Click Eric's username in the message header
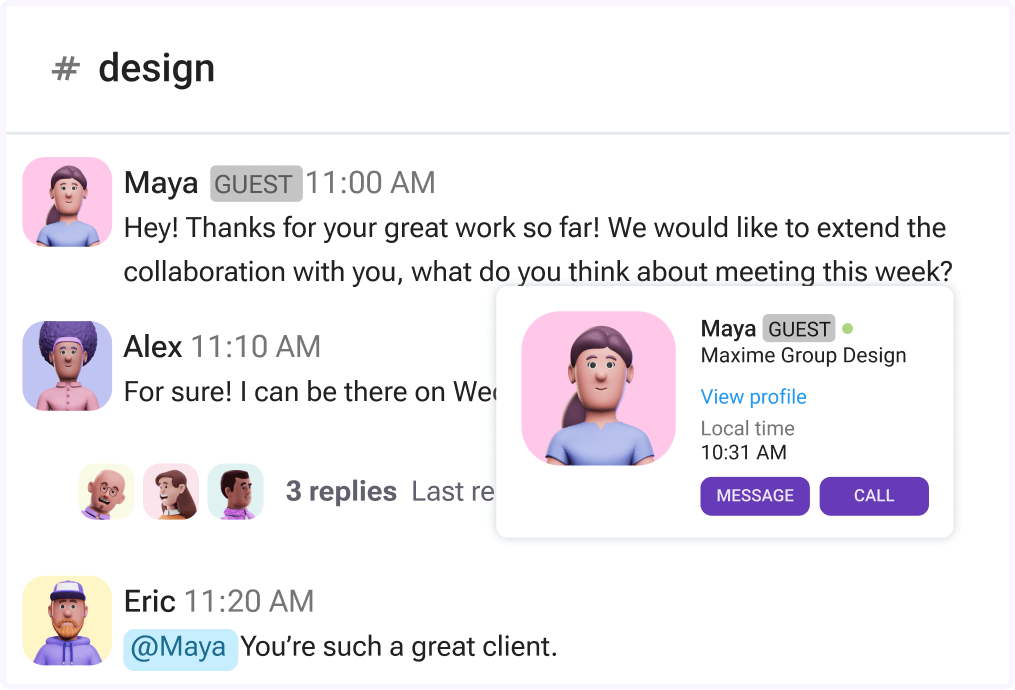This screenshot has height=690, width=1015. pyautogui.click(x=150, y=601)
